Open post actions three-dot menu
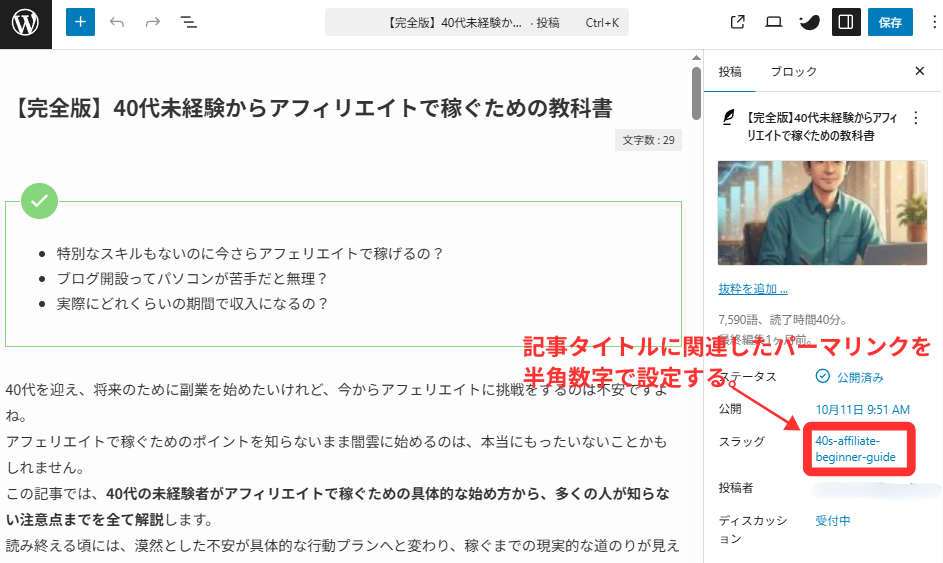The height and width of the screenshot is (563, 943). click(x=915, y=118)
